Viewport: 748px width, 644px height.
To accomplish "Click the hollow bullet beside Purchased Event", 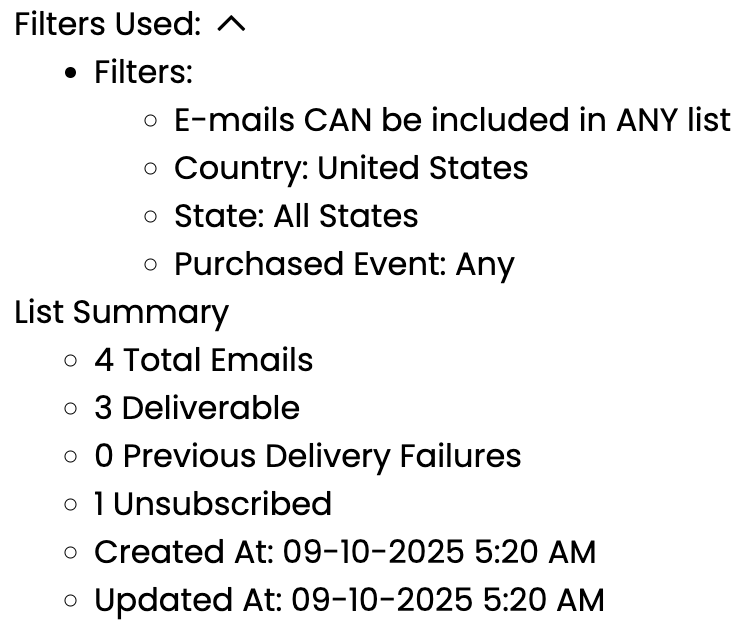I will [151, 265].
